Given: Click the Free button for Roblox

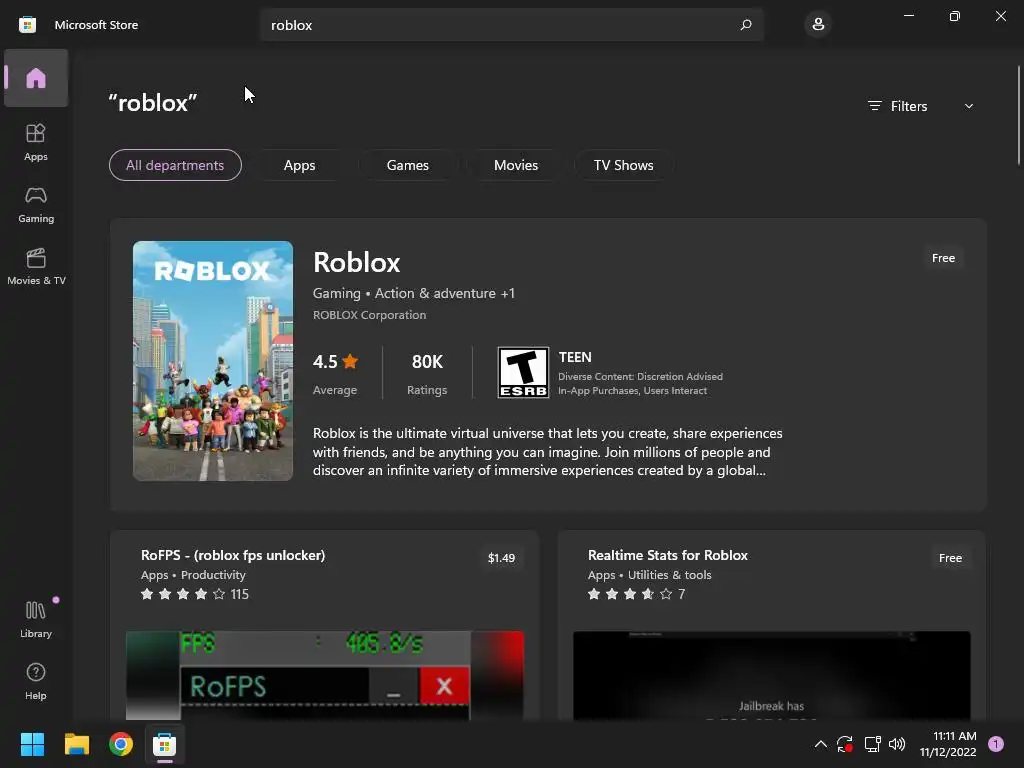Looking at the screenshot, I should point(943,258).
